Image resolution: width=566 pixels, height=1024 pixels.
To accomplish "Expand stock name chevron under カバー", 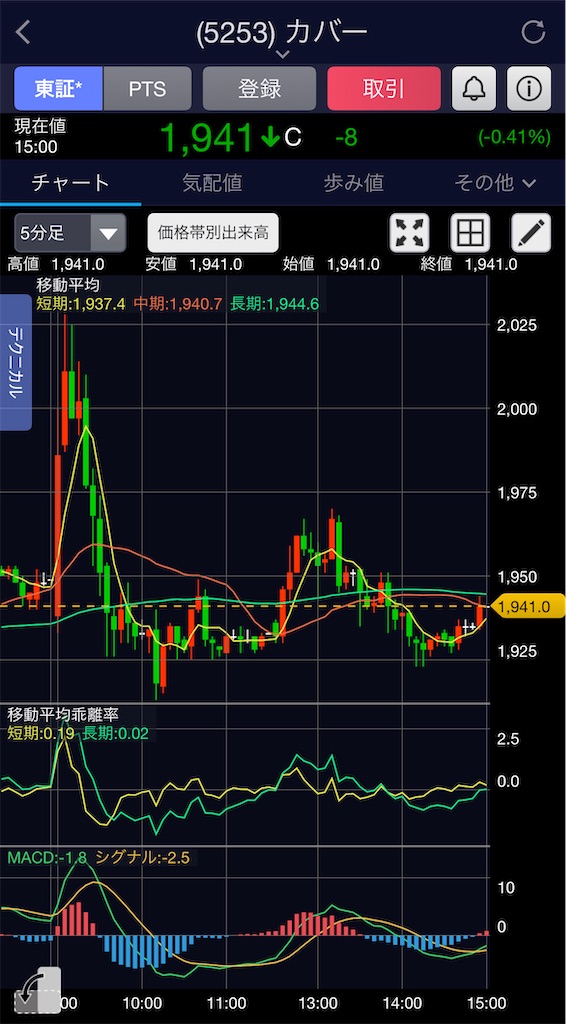I will click(x=282, y=54).
